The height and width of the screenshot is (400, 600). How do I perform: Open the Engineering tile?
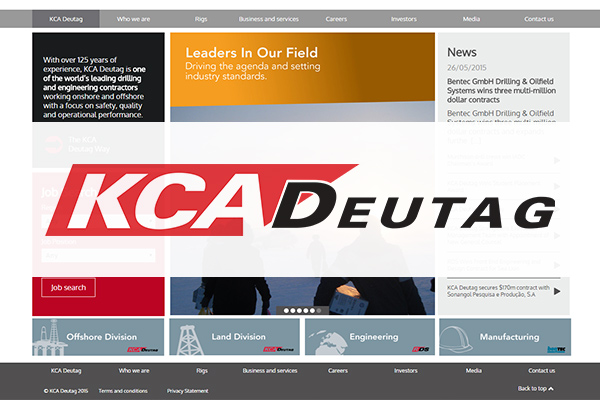click(x=370, y=337)
